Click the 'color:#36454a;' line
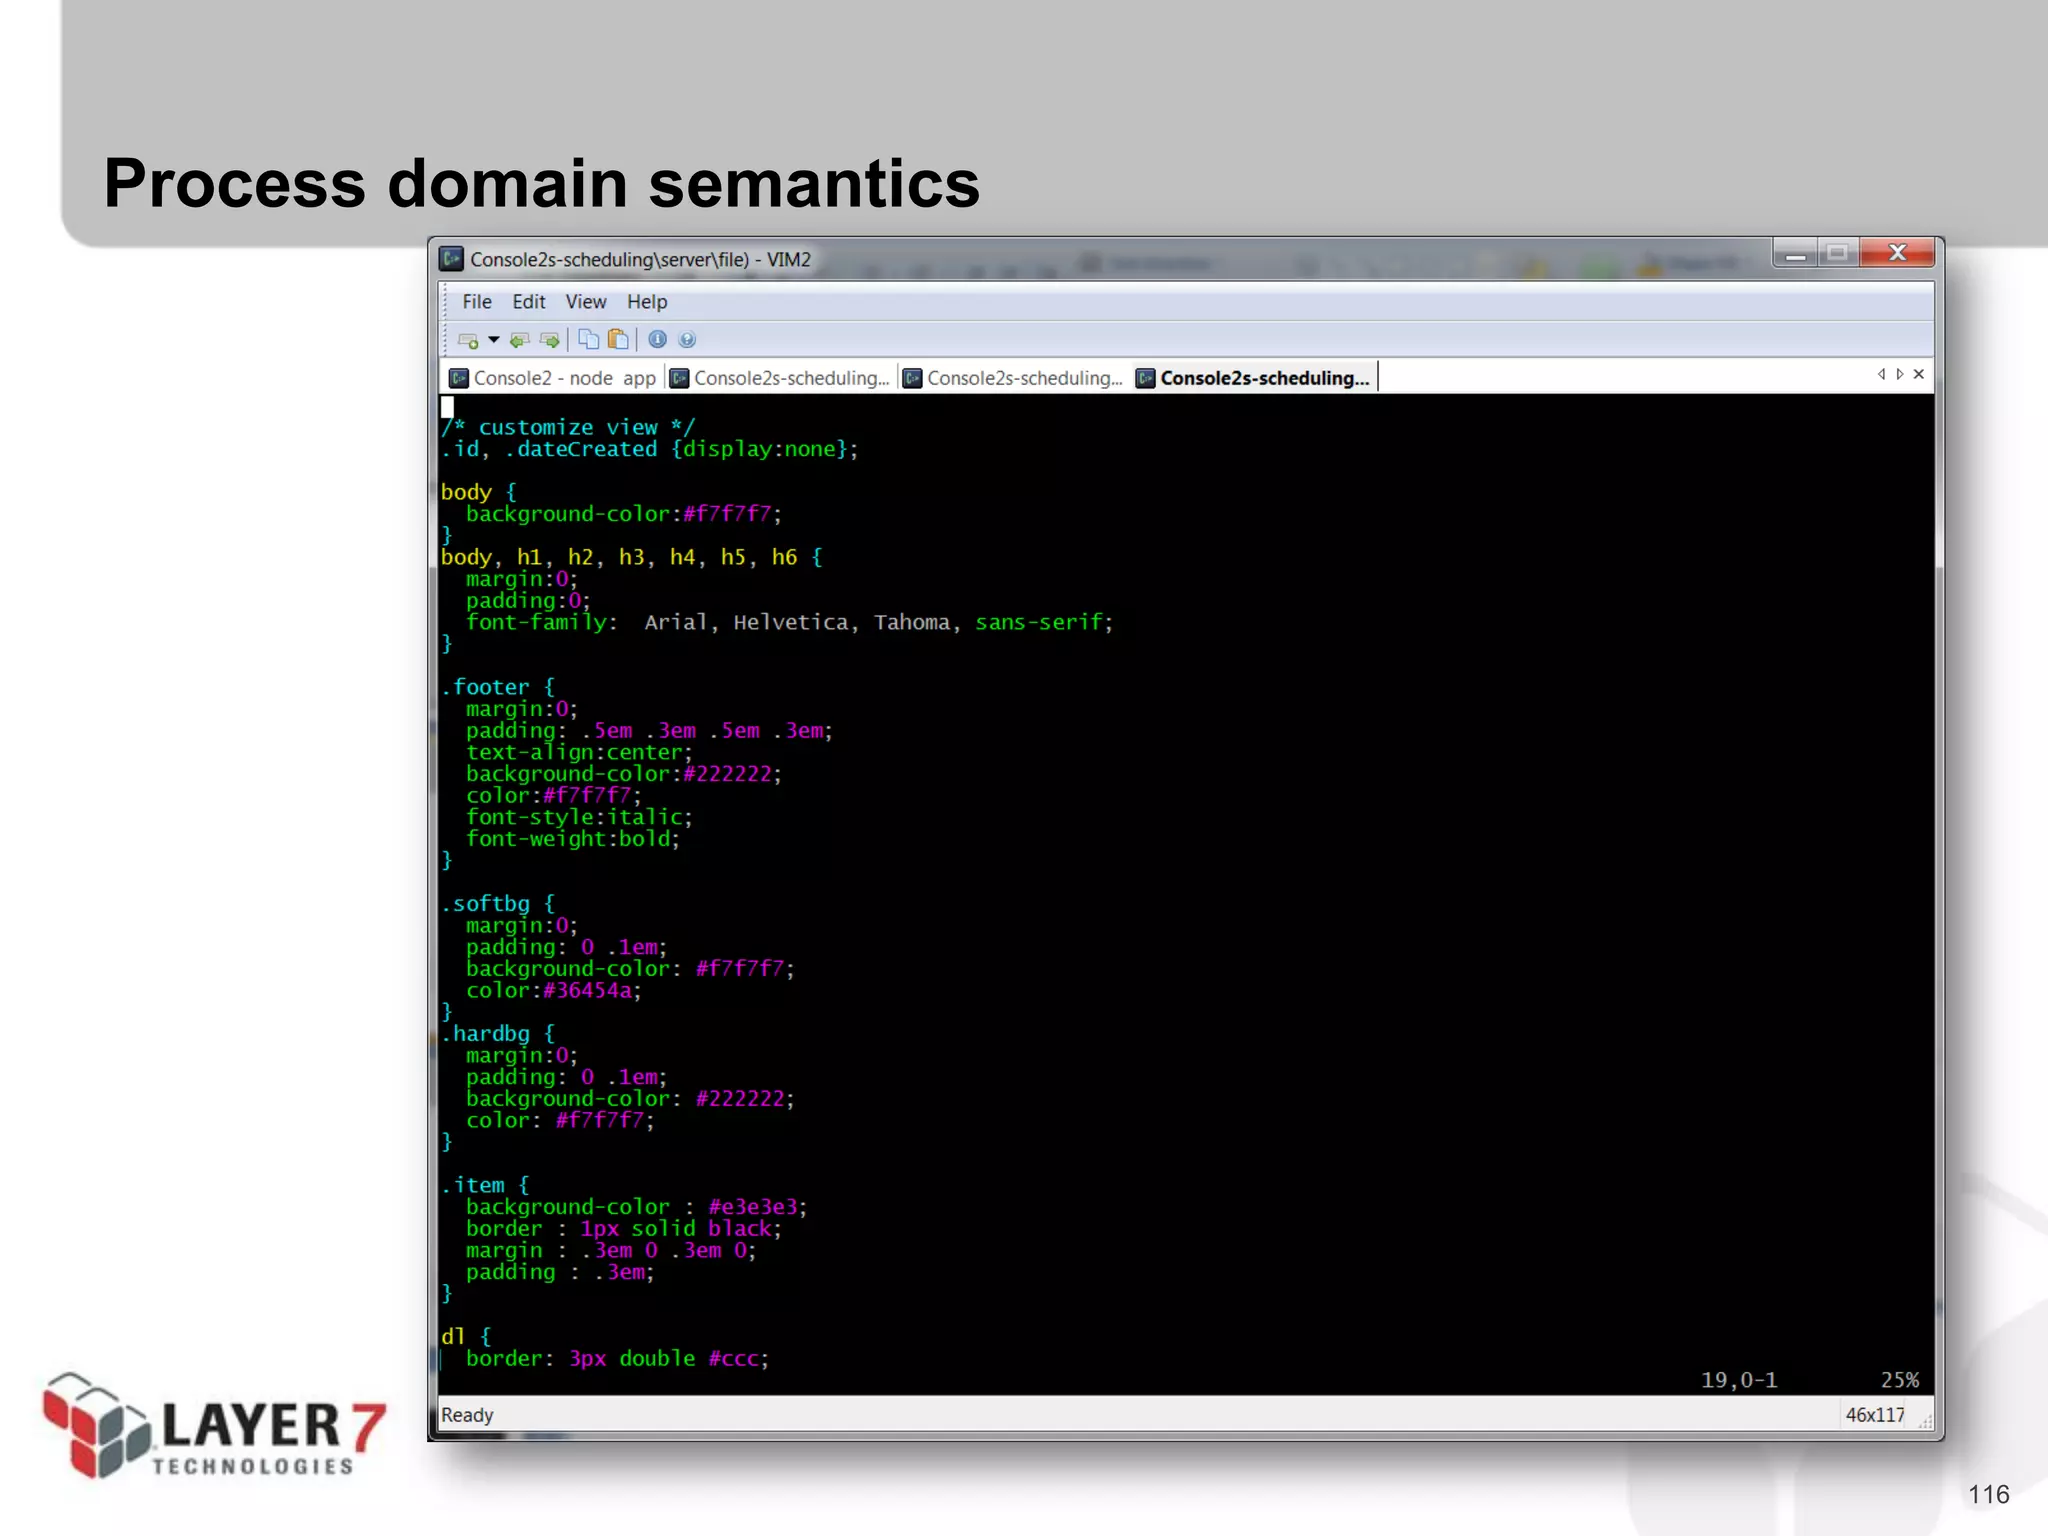 (x=554, y=991)
